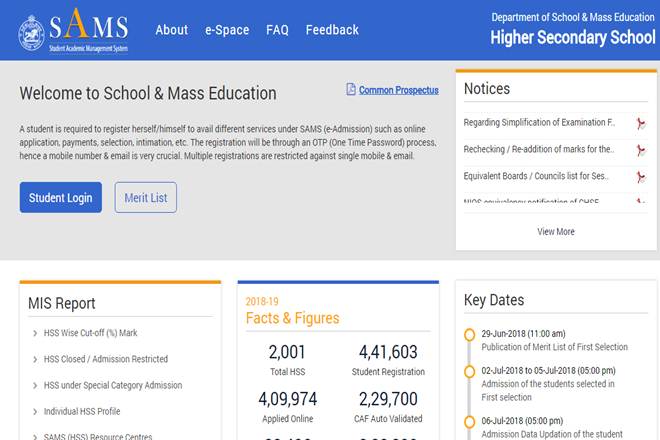Click the 29-Jun-2018 timeline marker circle

pyautogui.click(x=469, y=334)
